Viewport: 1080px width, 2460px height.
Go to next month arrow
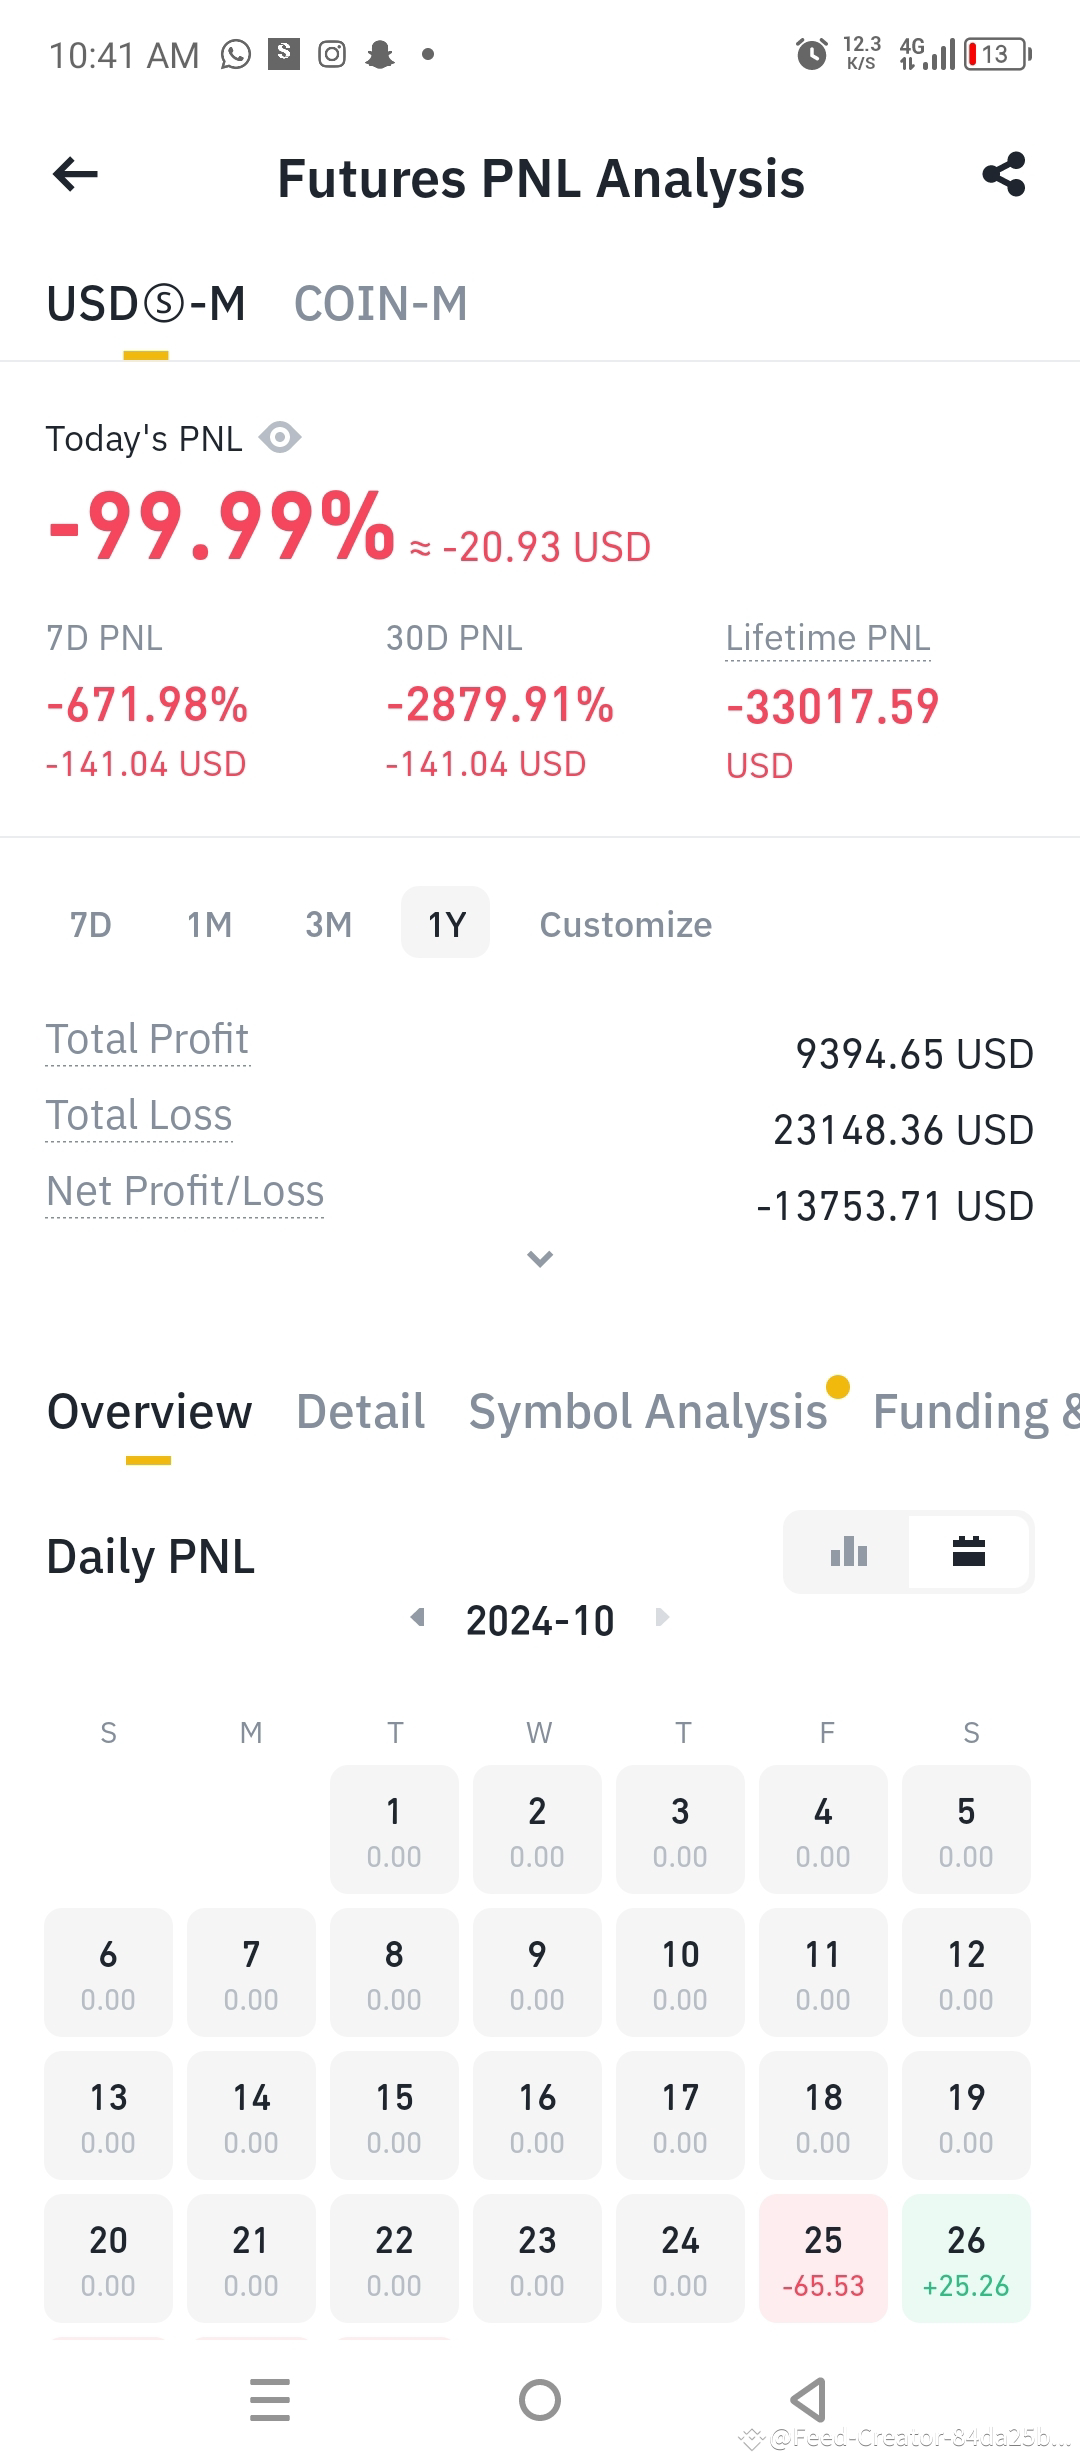pos(661,1617)
